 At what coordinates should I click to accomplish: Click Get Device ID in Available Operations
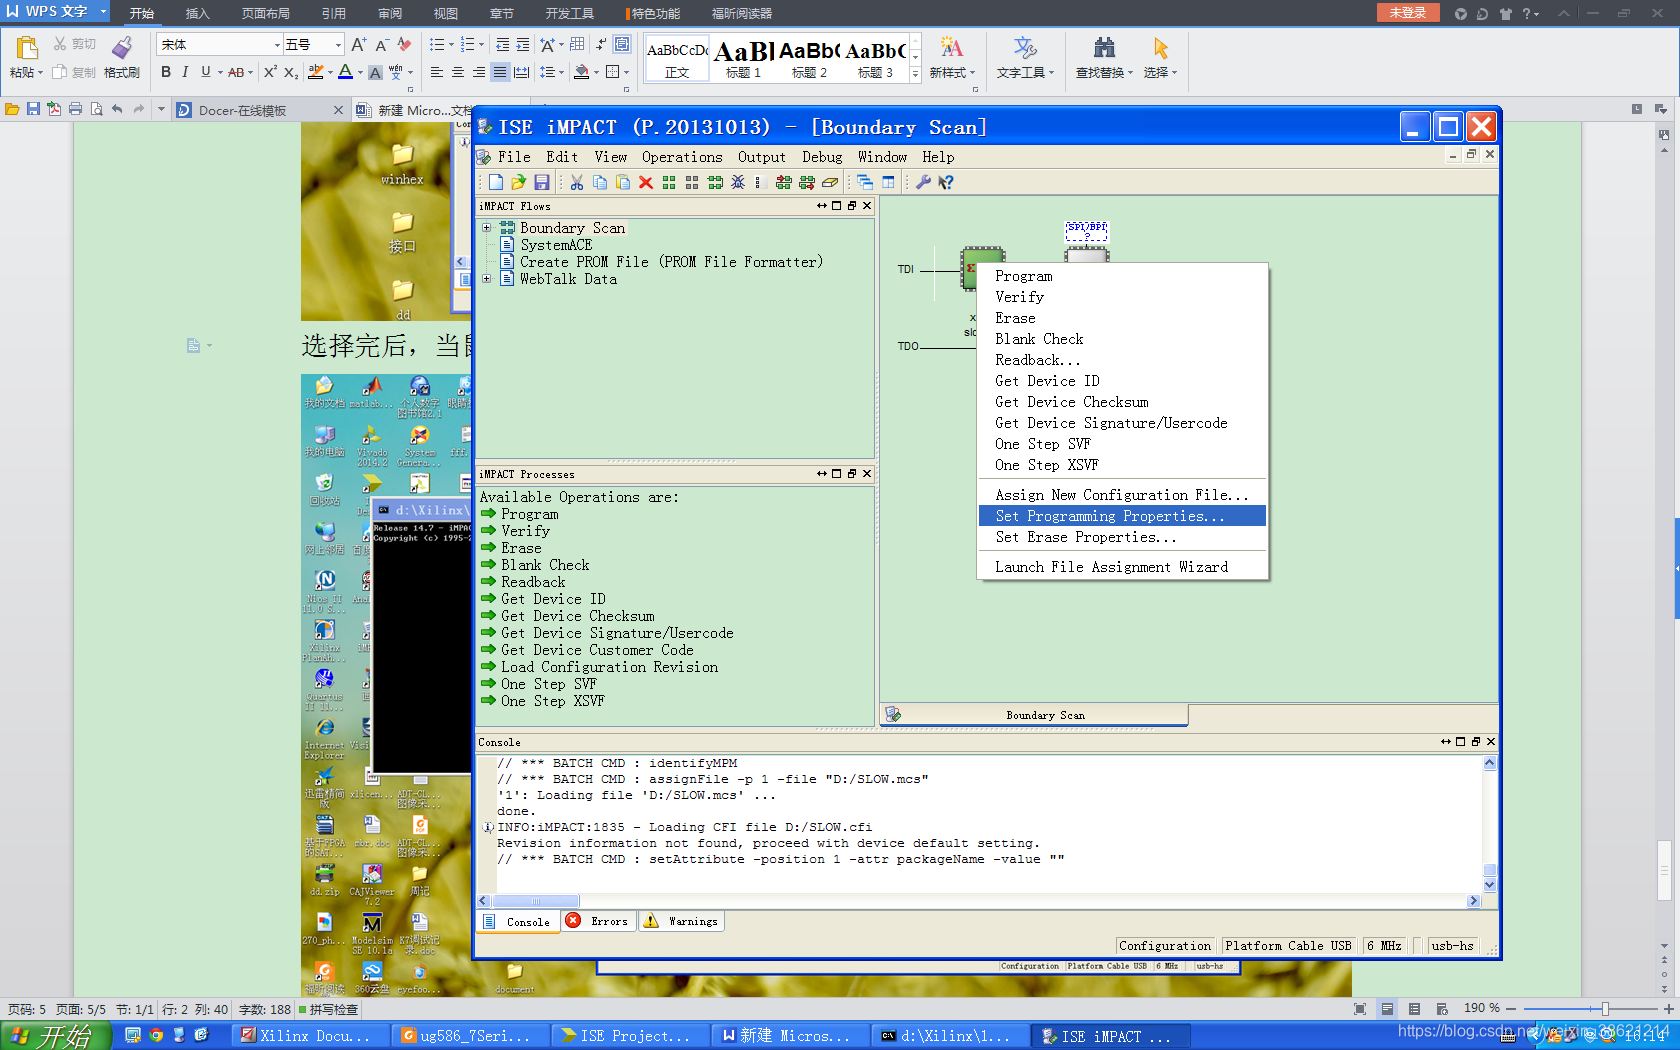coord(553,599)
